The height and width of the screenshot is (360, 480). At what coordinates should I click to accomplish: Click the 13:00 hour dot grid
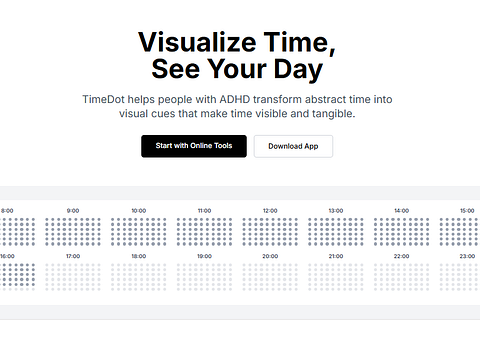[336, 232]
